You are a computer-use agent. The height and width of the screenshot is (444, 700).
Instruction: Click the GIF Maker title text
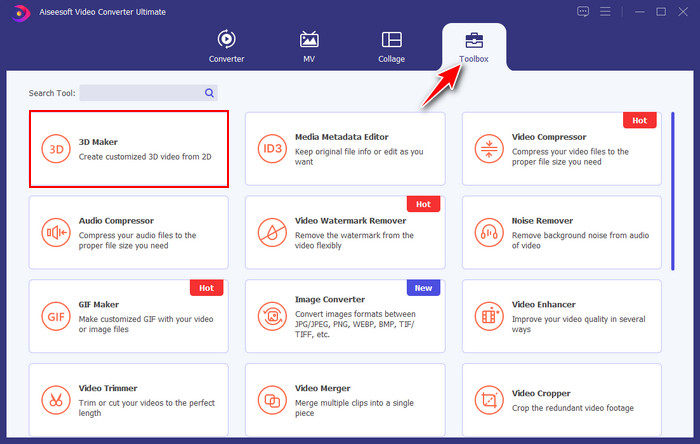click(x=99, y=304)
